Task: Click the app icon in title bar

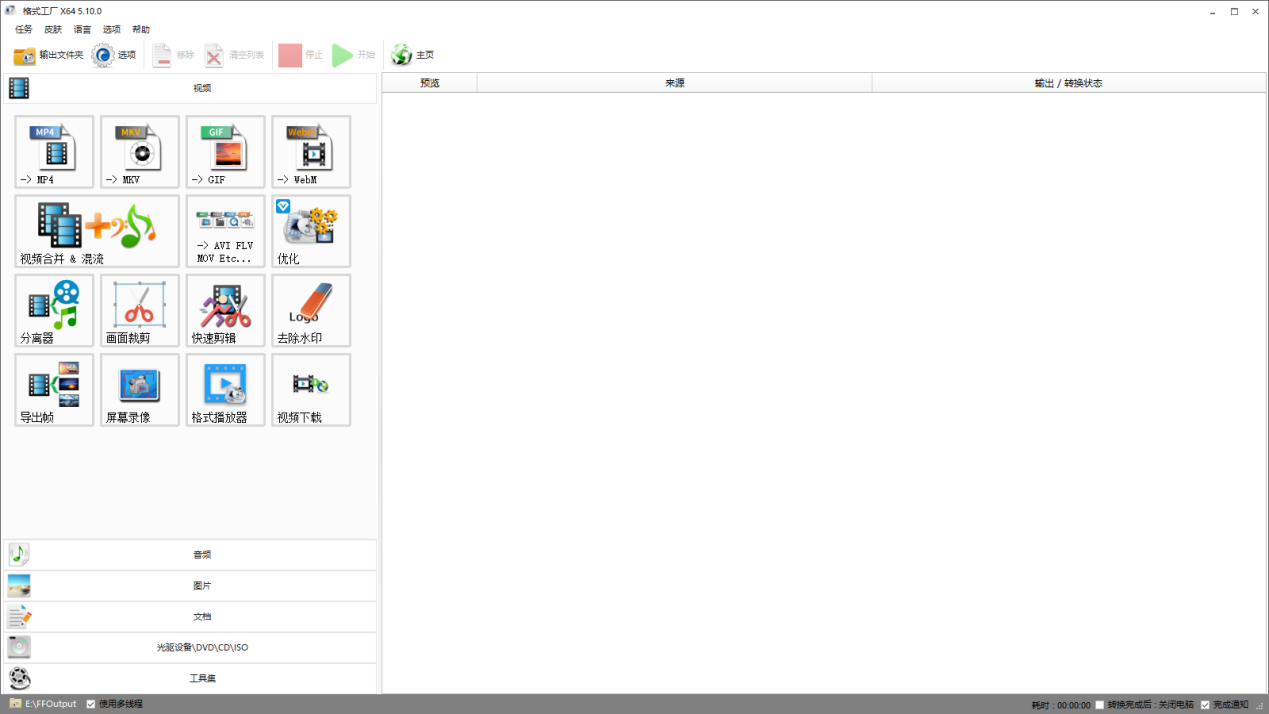Action: click(11, 11)
